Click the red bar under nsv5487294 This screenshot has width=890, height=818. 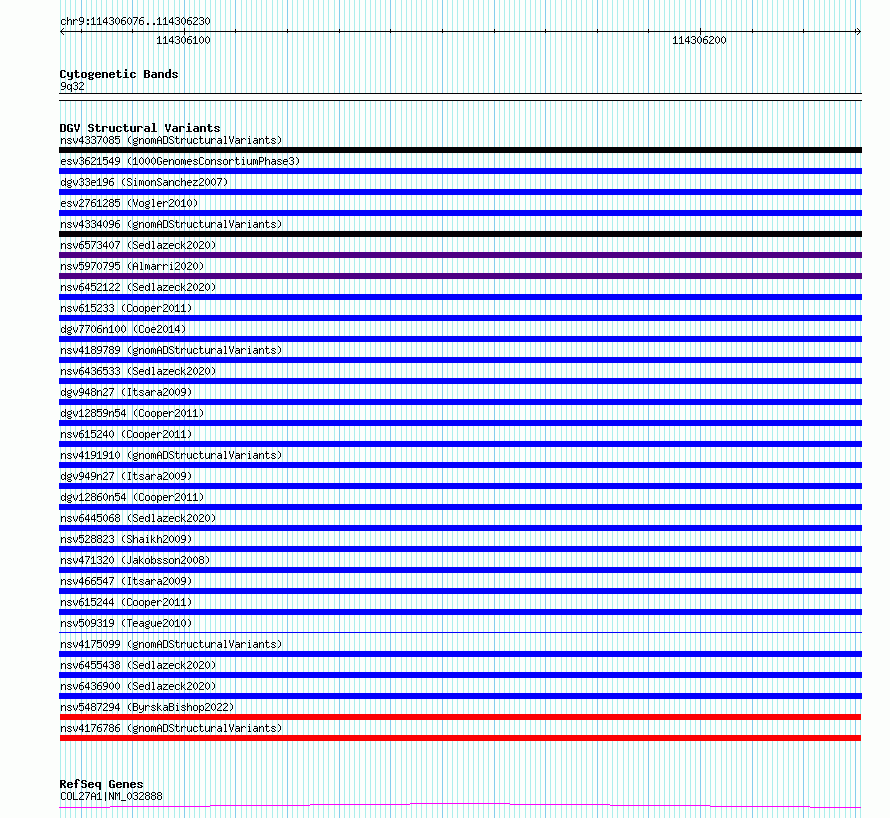460,717
